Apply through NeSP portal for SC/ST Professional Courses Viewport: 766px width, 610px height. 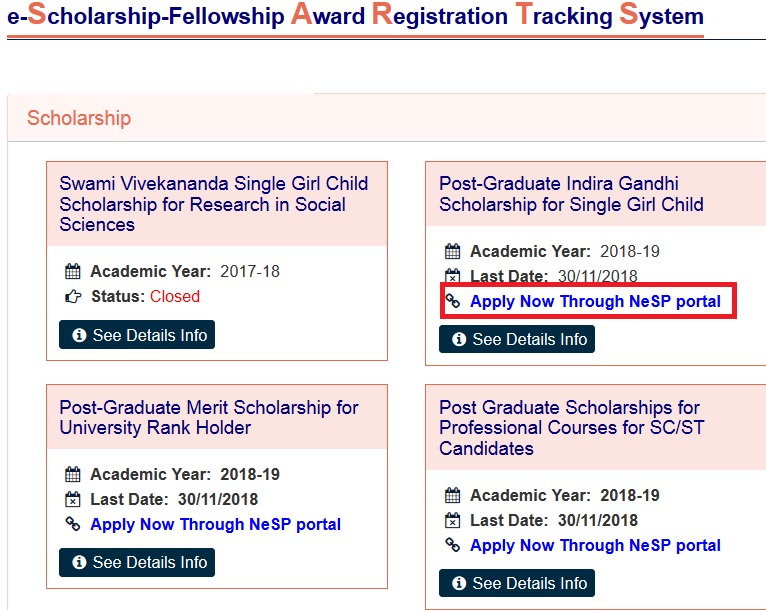(595, 545)
